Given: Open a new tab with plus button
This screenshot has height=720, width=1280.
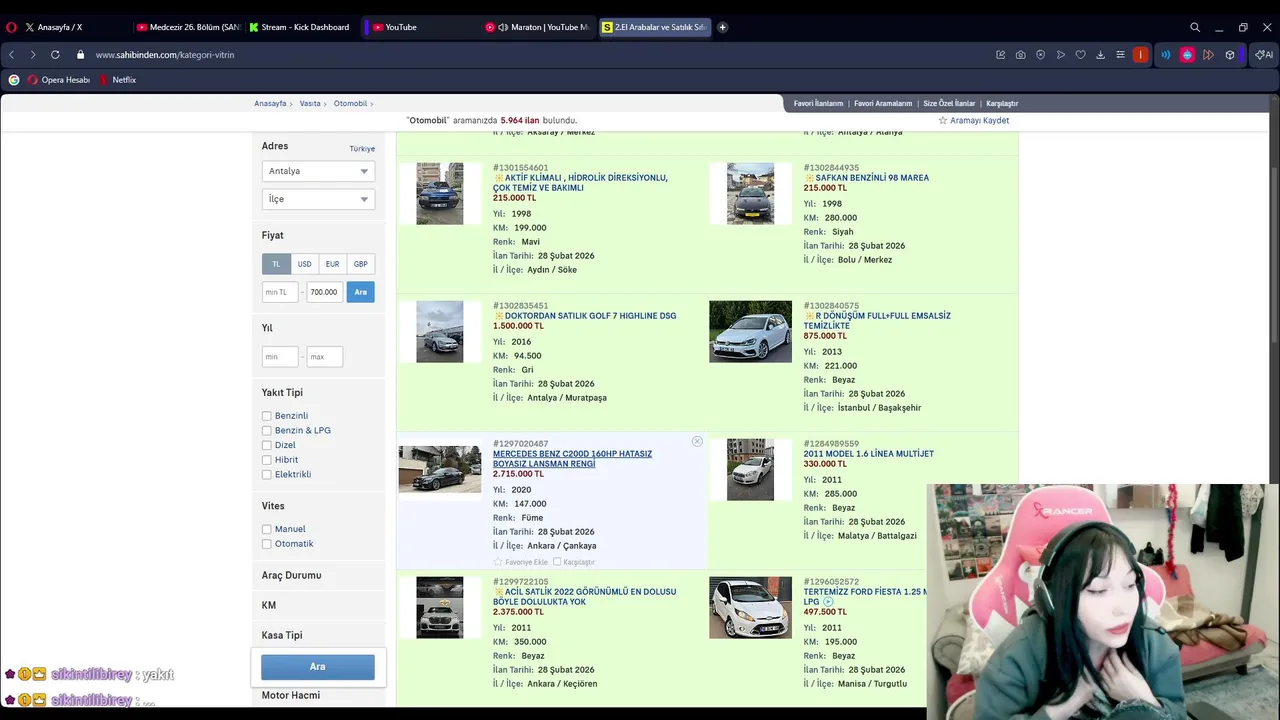Looking at the screenshot, I should pos(722,27).
